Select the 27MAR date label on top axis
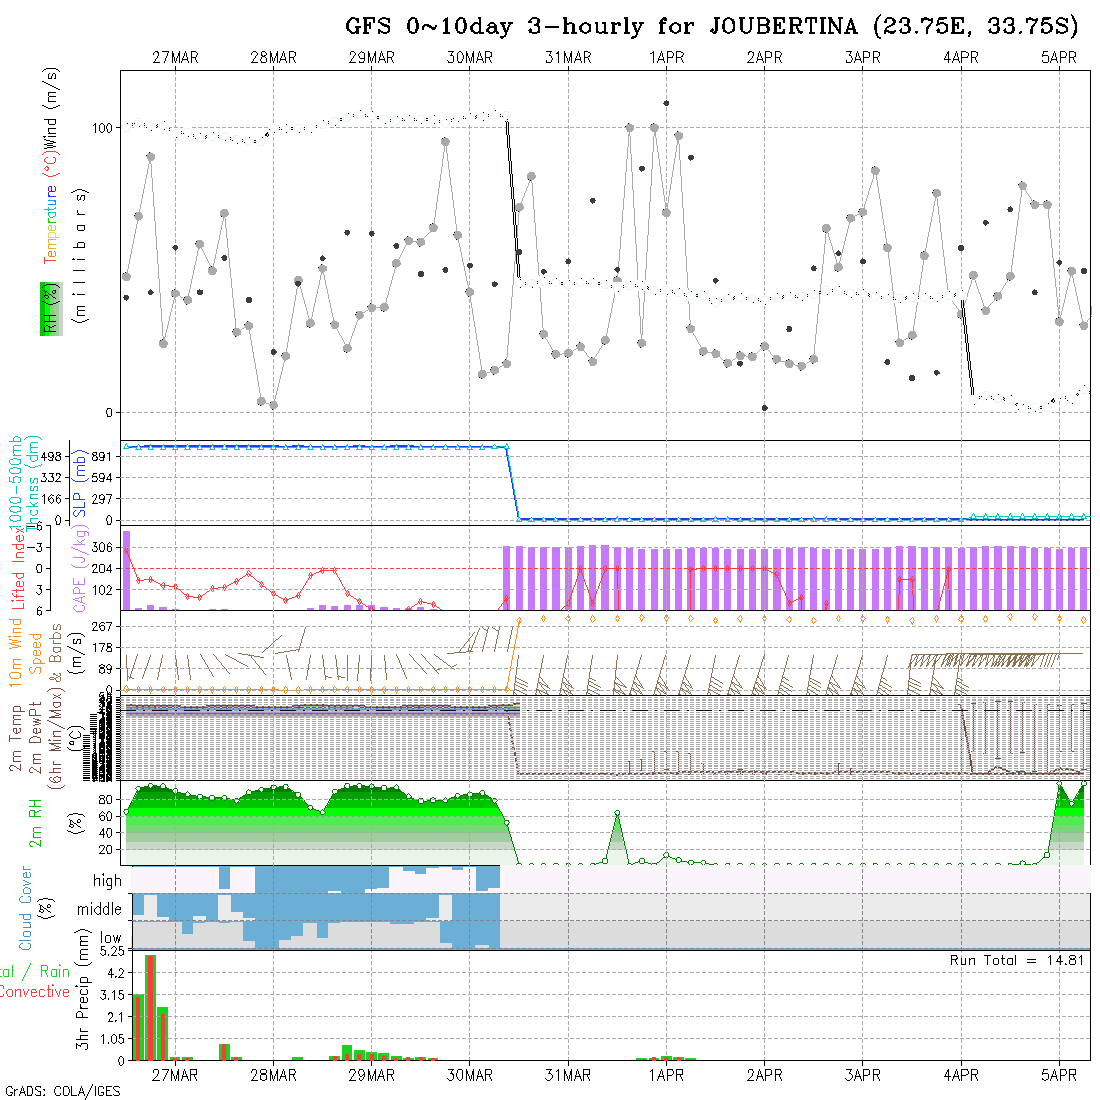Viewport: 1100px width, 1100px height. pos(175,58)
